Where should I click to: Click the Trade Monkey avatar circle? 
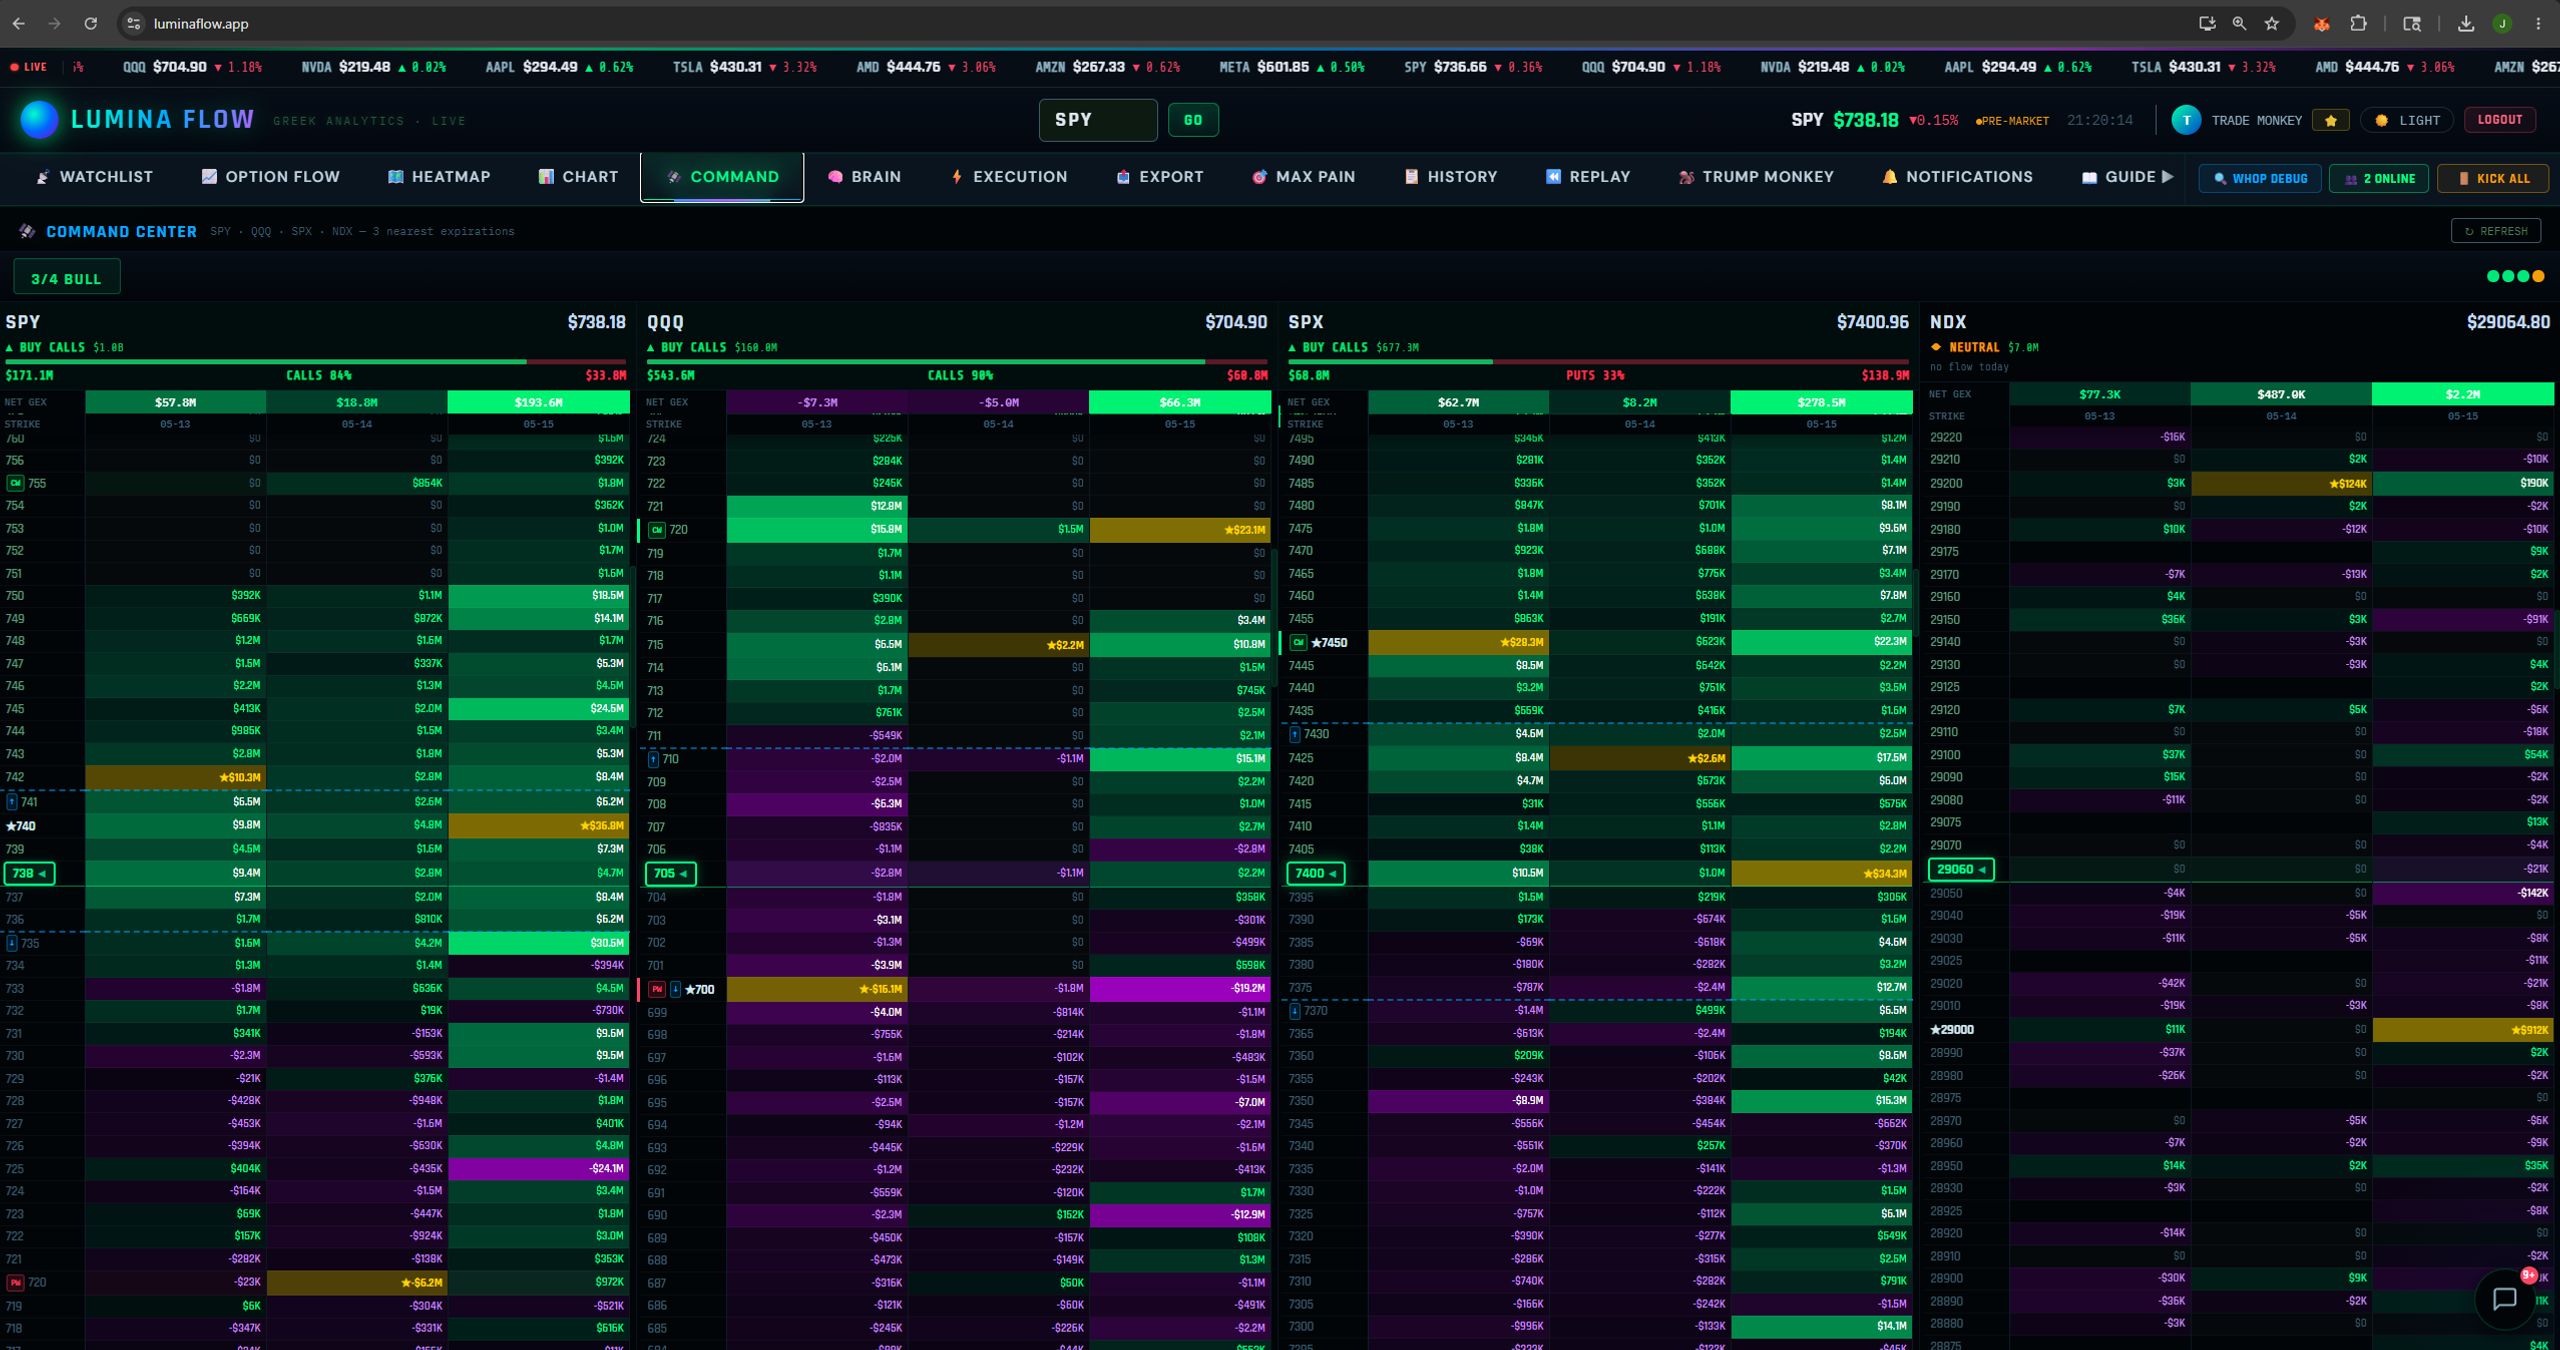[x=2186, y=120]
